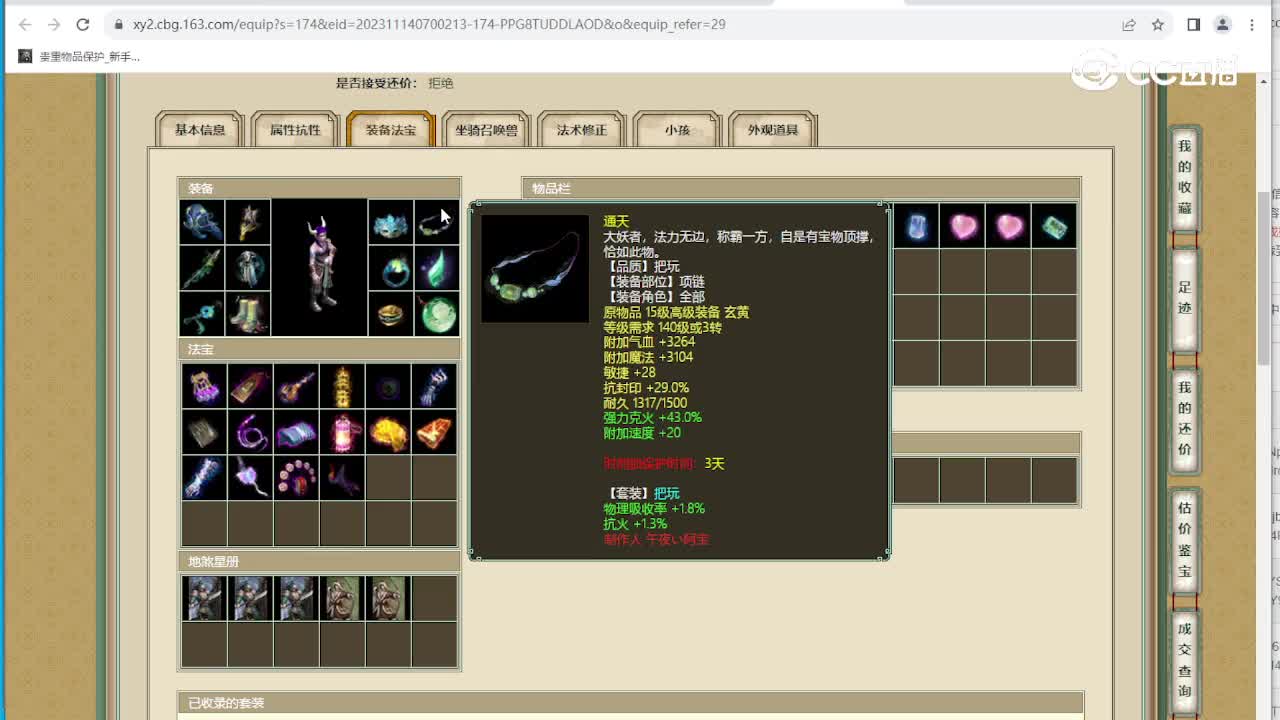Open the browser three-dot menu
The width and height of the screenshot is (1280, 720).
pos(1252,24)
